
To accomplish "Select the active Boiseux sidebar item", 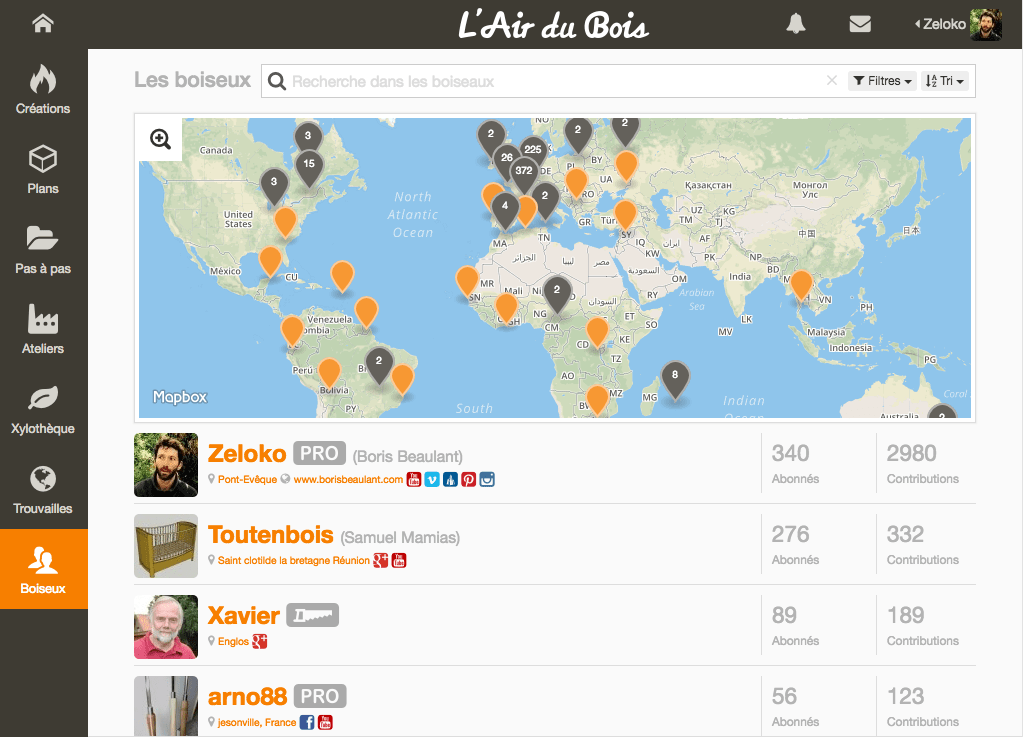I will click(x=43, y=569).
